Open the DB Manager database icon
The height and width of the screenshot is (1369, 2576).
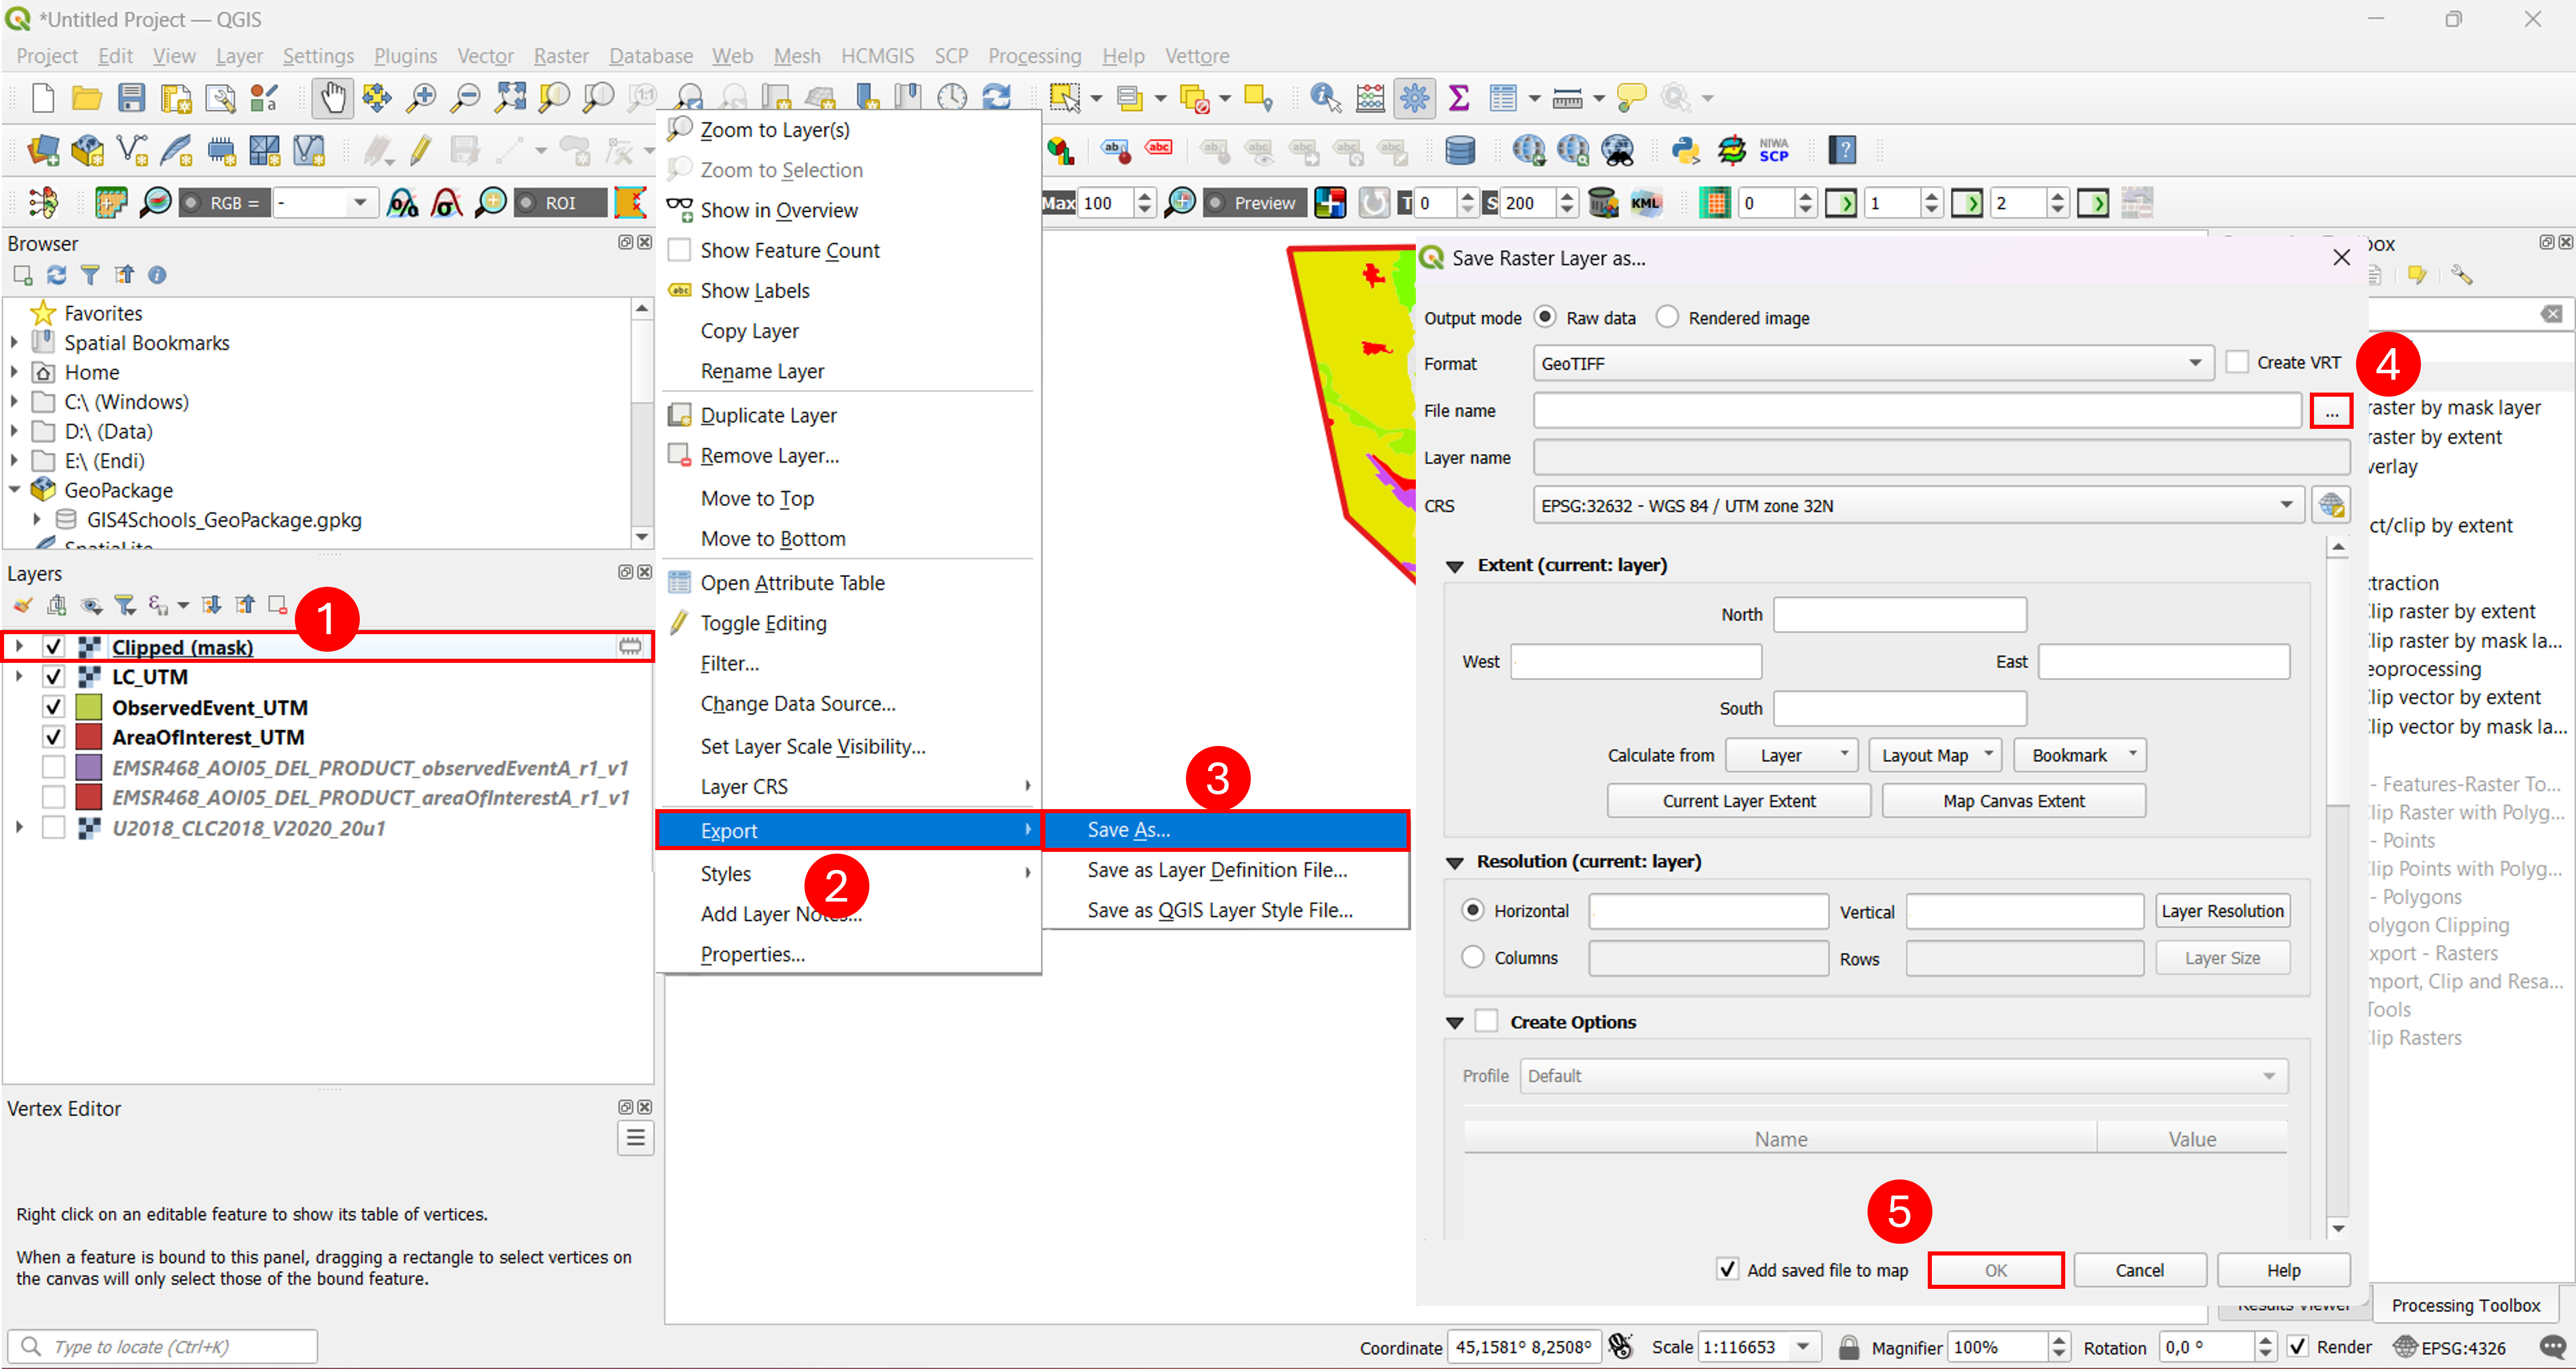[1460, 150]
